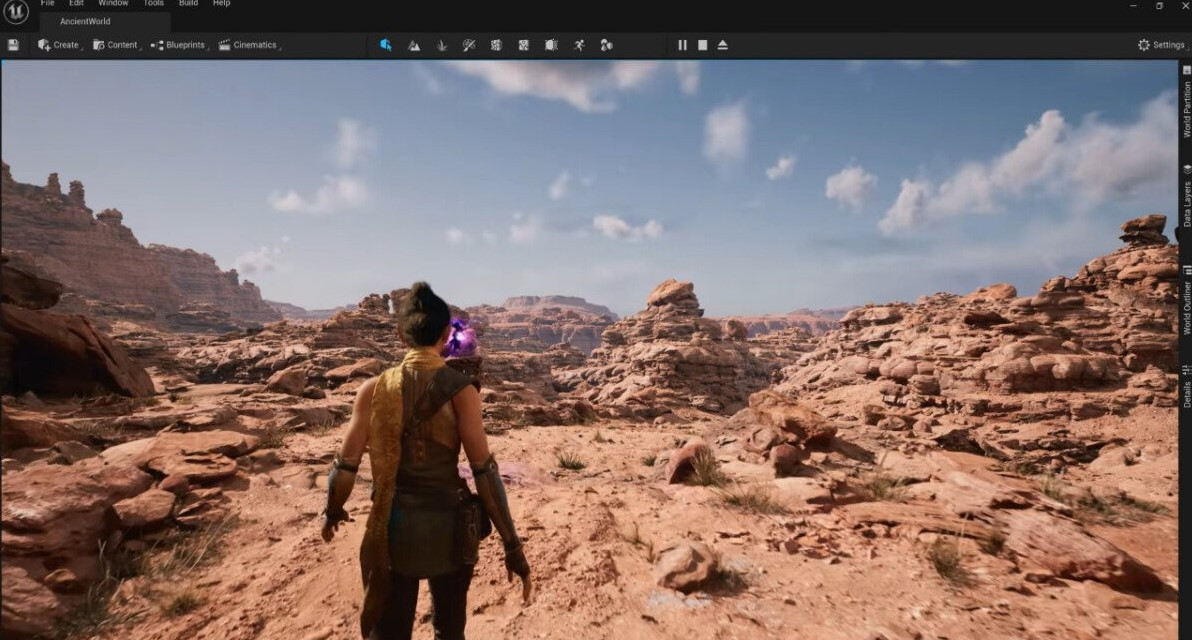
Task: Expand the Cinematics dropdown
Action: click(252, 44)
